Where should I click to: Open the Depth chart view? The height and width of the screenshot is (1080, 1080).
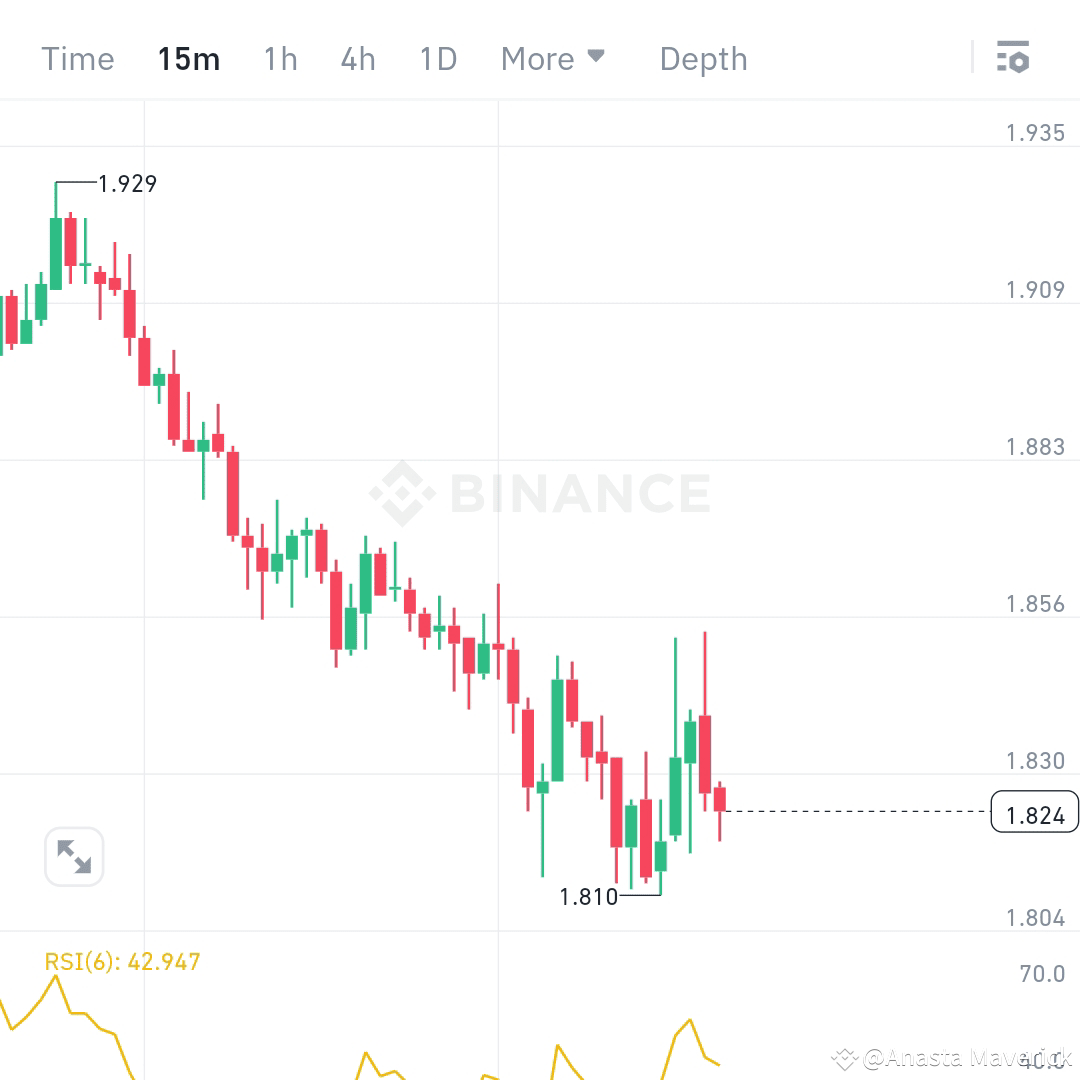703,59
